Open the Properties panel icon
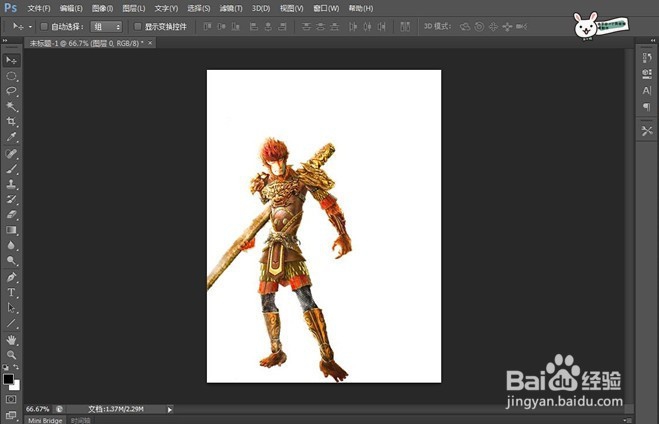Image resolution: width=659 pixels, height=424 pixels. click(647, 74)
